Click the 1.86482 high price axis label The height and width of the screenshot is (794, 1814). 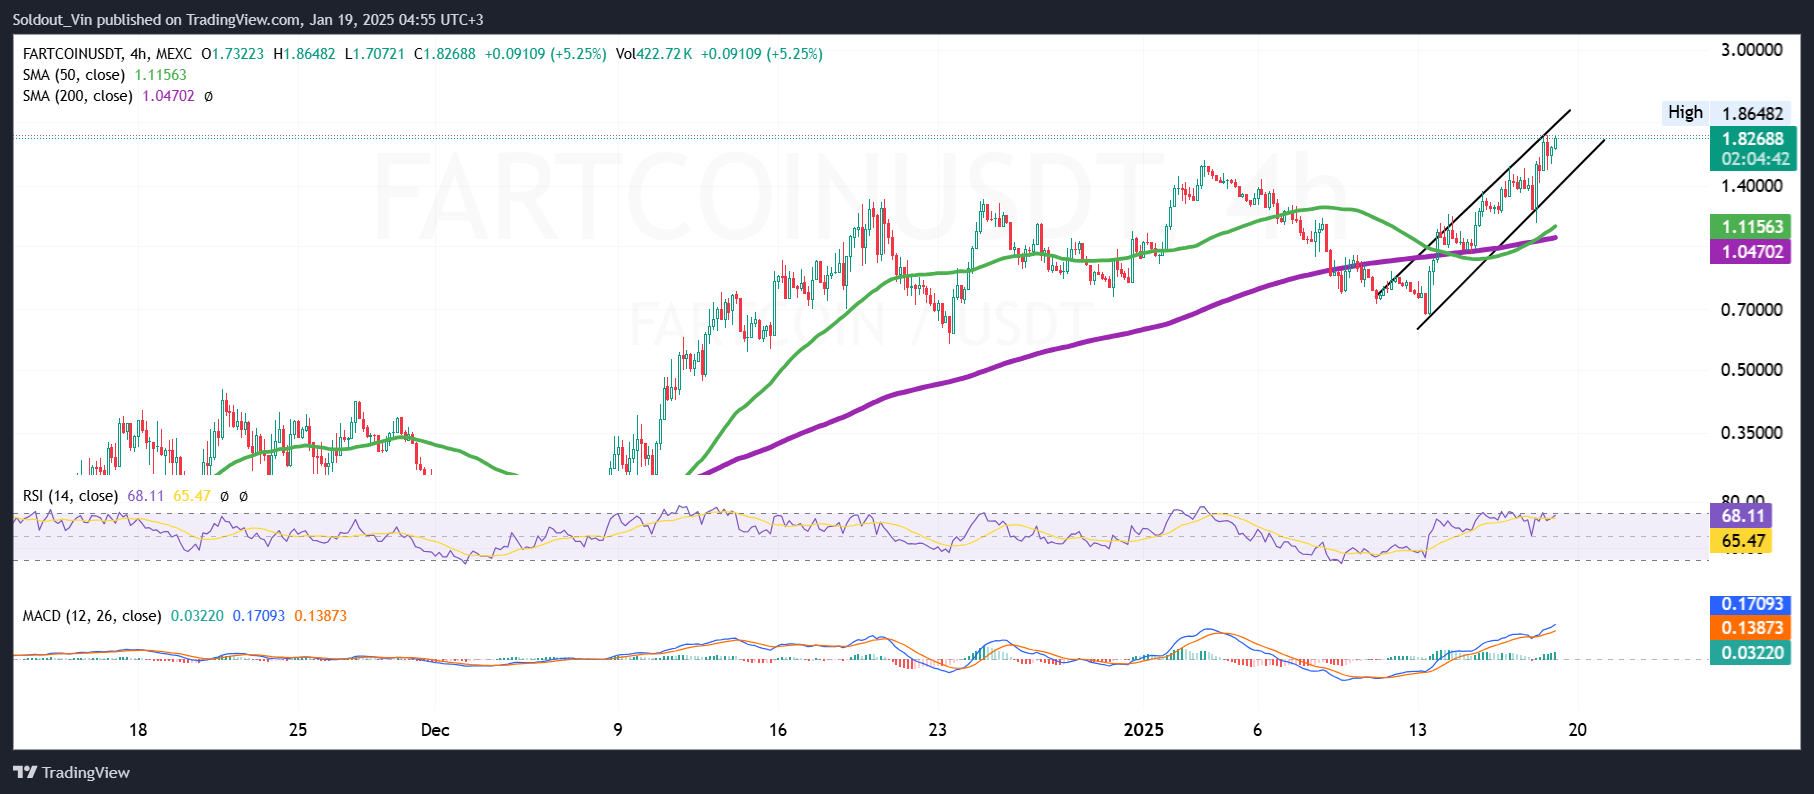tap(1753, 113)
